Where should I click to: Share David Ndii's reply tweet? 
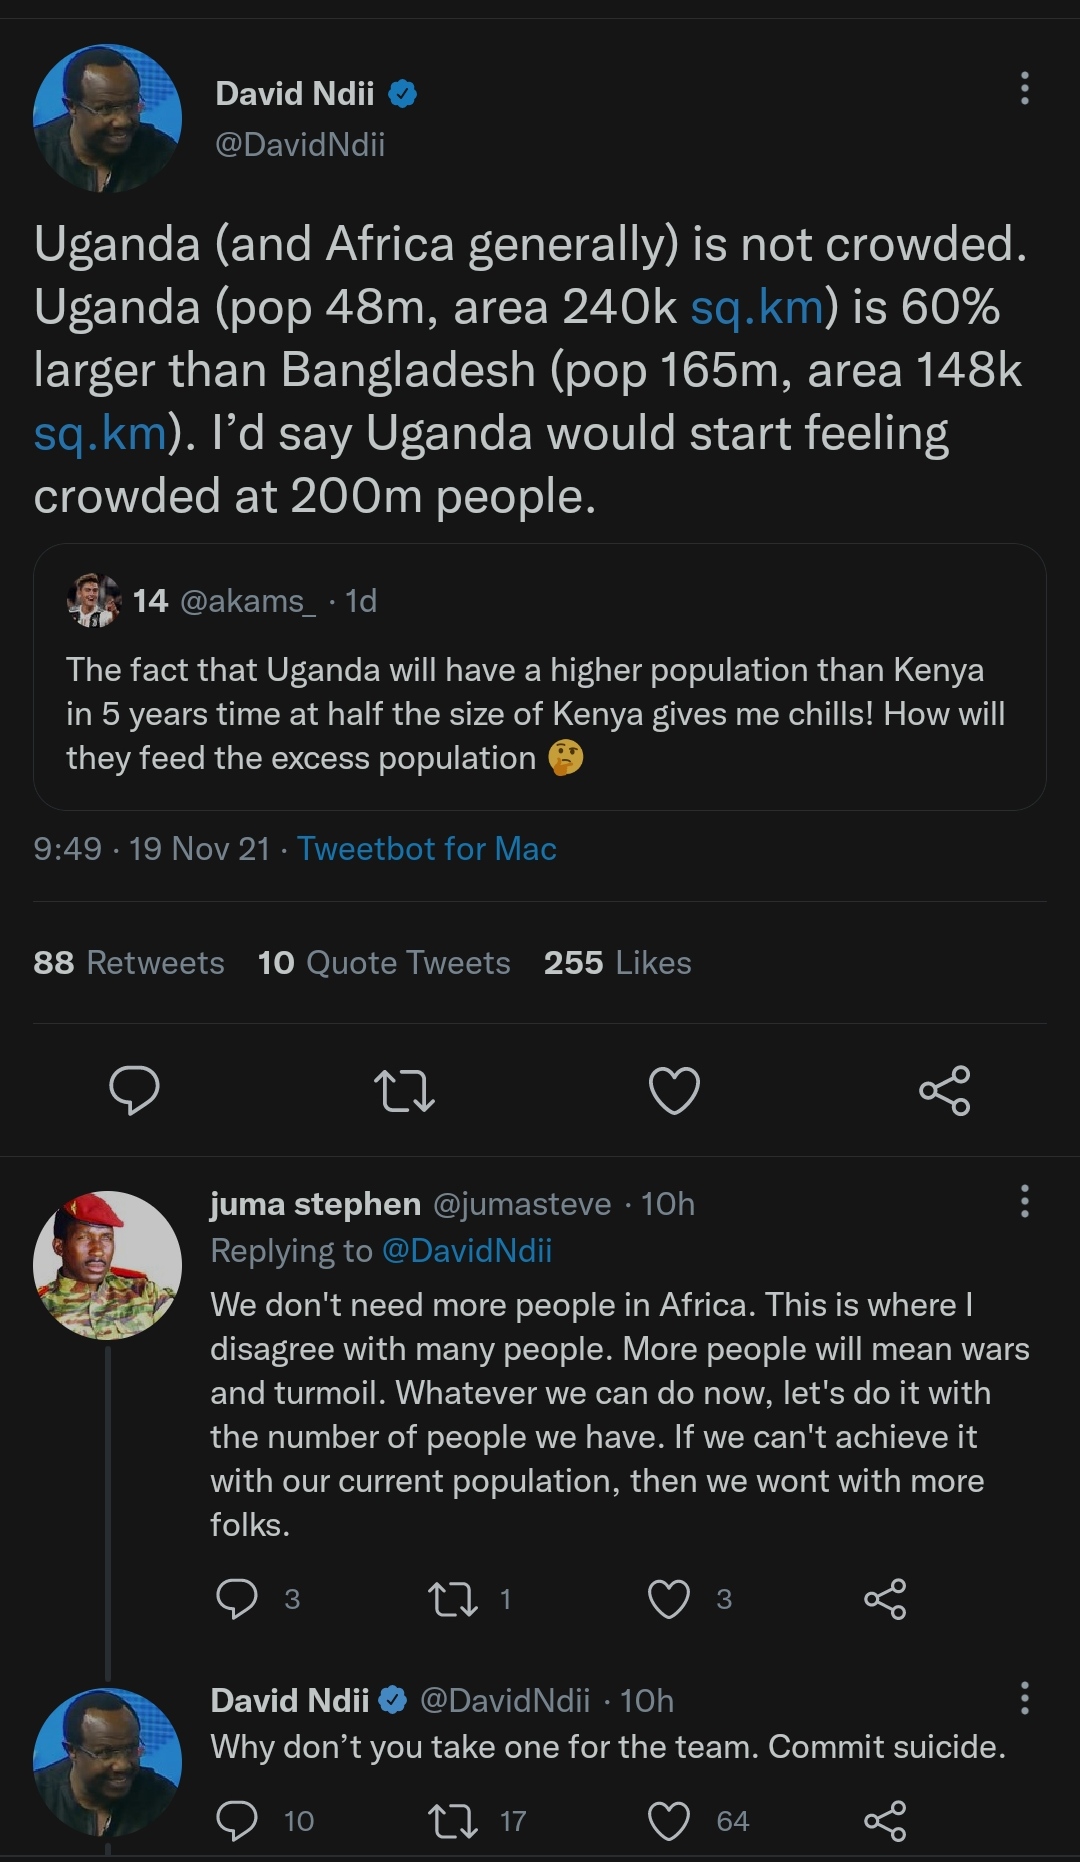[x=885, y=1821]
